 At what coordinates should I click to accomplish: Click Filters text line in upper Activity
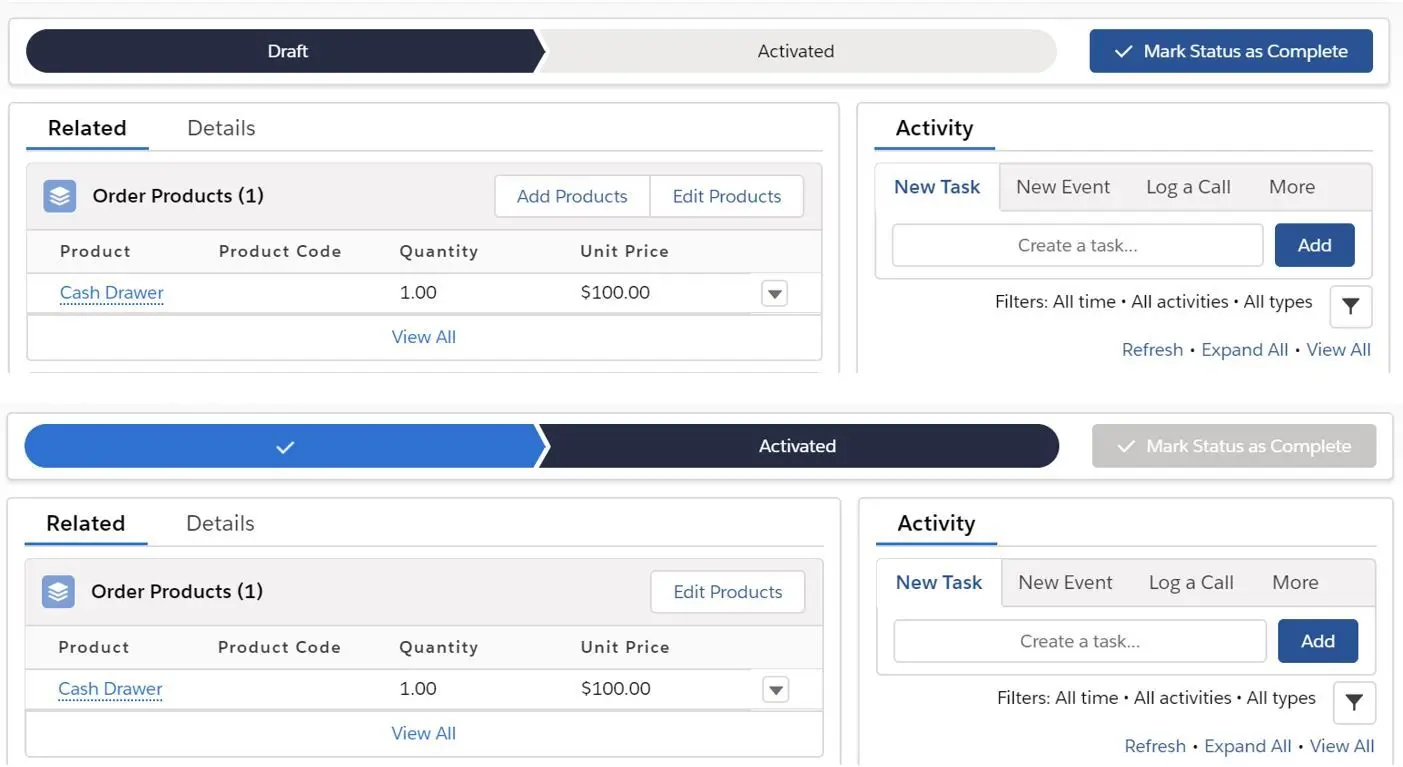pos(1153,302)
